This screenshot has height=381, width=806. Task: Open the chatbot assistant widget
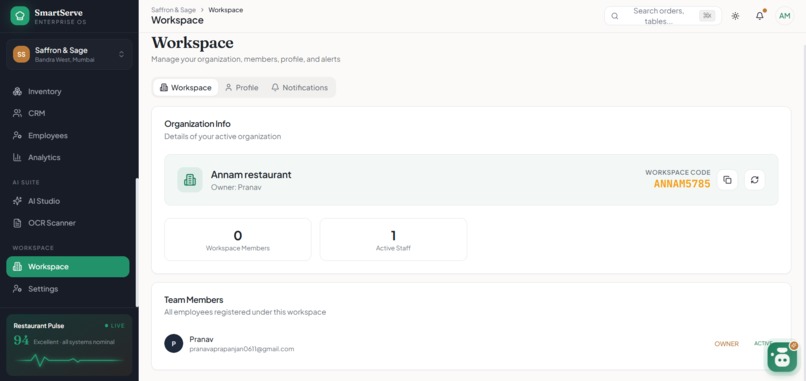tap(782, 356)
